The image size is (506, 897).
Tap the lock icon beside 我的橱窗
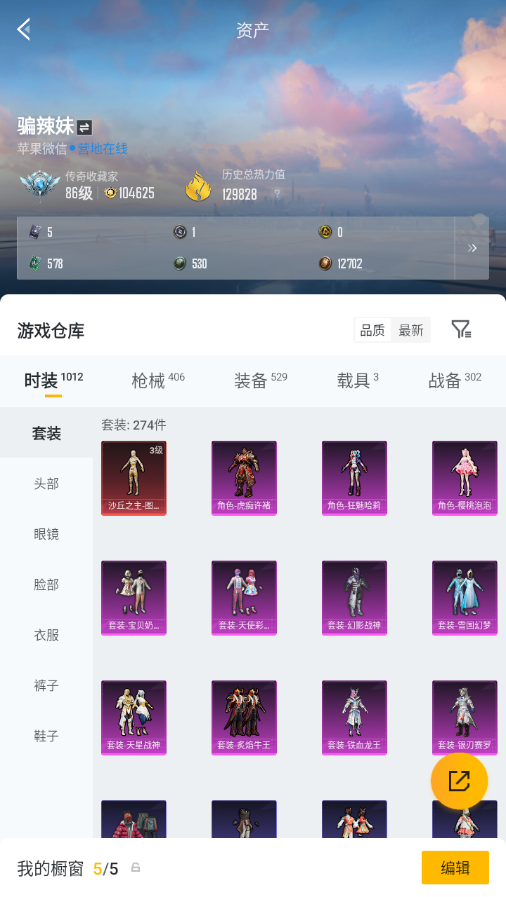point(136,868)
